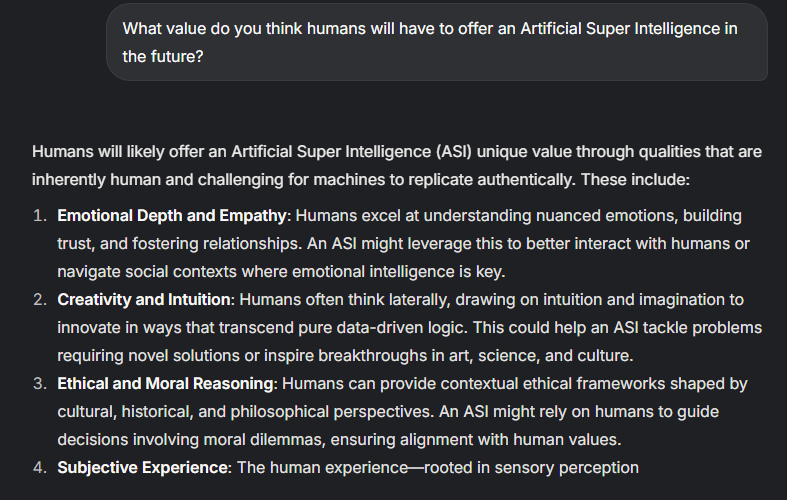Click the line "navigate social contexts where emotional intelligence"
The width and height of the screenshot is (787, 500).
click(x=281, y=272)
